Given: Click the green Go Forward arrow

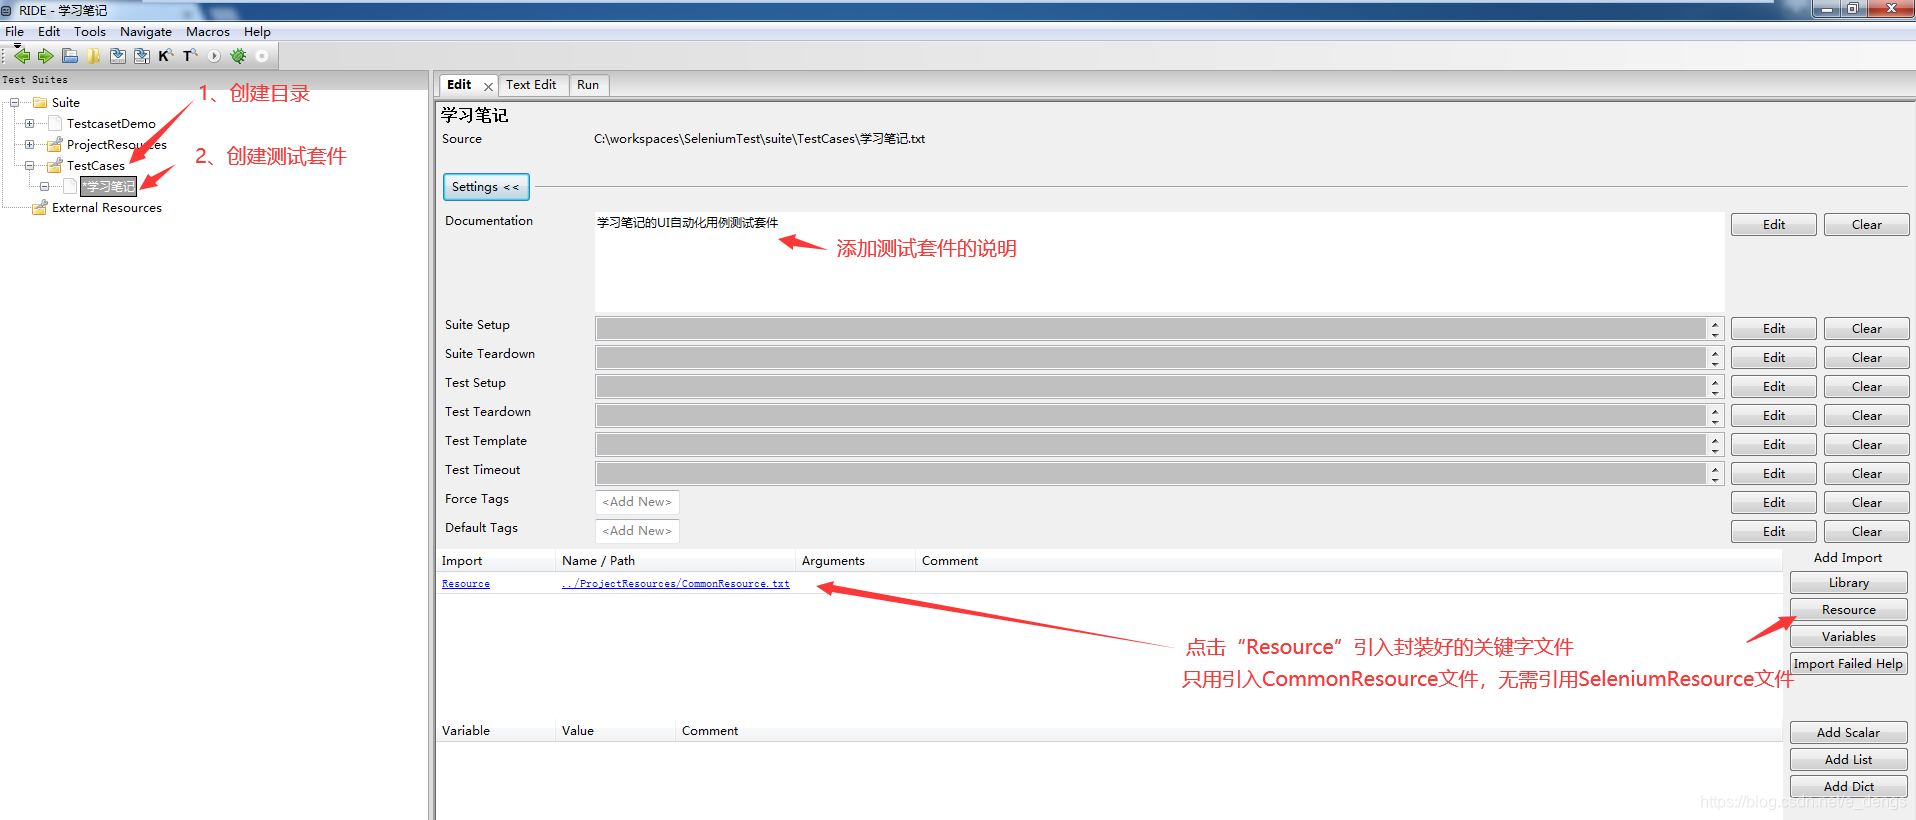Looking at the screenshot, I should [45, 56].
